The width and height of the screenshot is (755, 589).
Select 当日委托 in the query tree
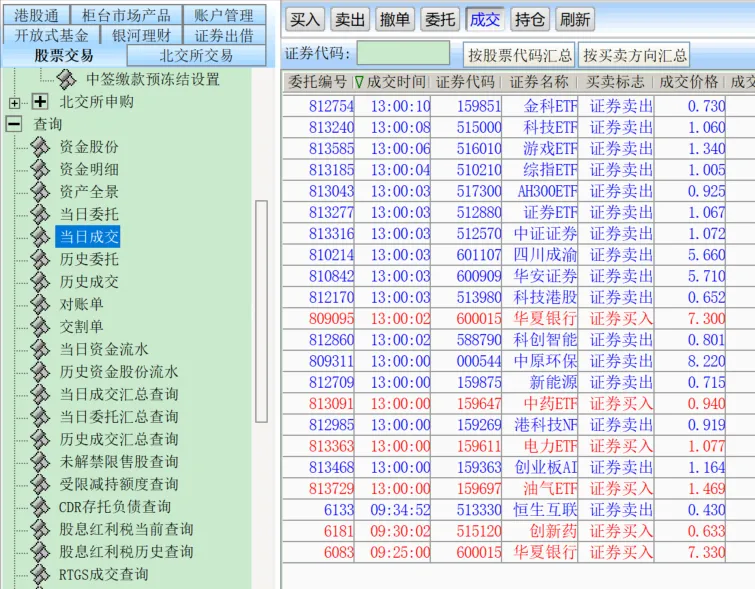(x=89, y=214)
